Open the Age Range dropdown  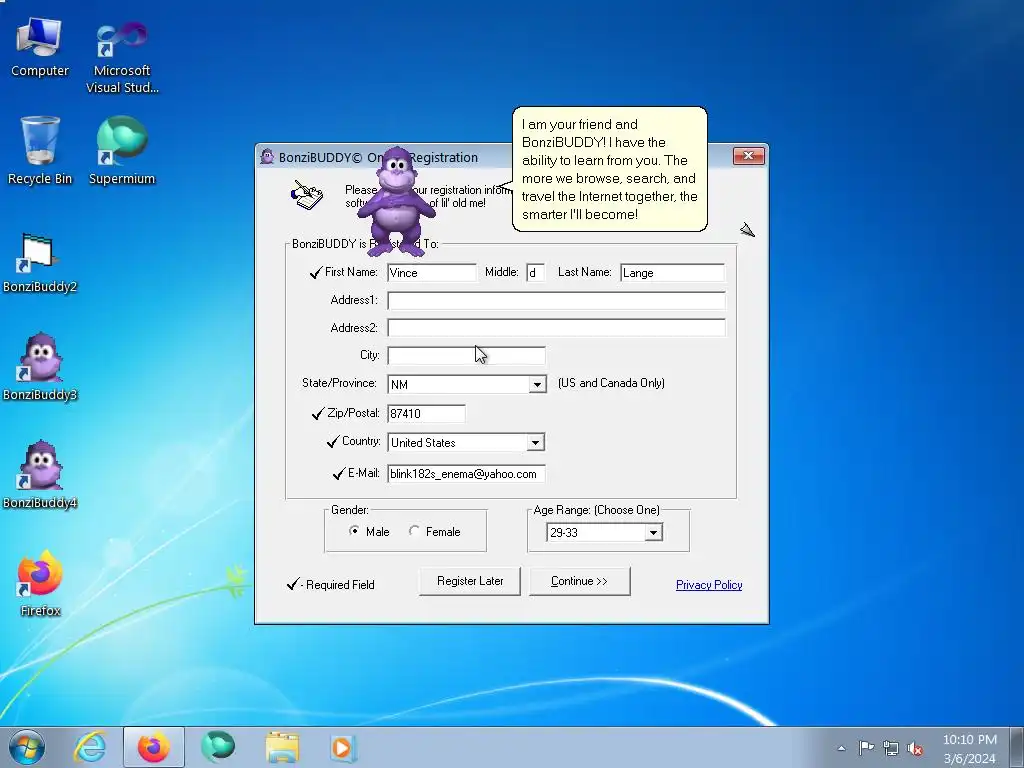coord(653,533)
